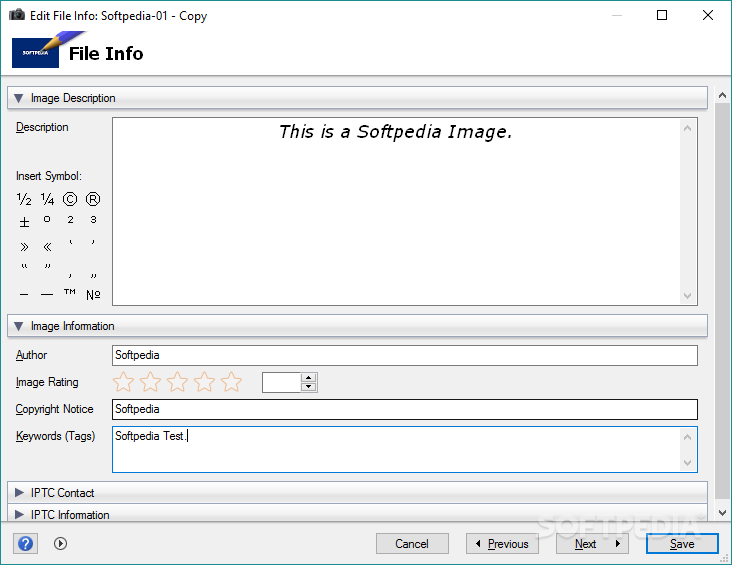This screenshot has width=732, height=565.
Task: Insert the degree ° symbol
Action: pyautogui.click(x=47, y=219)
